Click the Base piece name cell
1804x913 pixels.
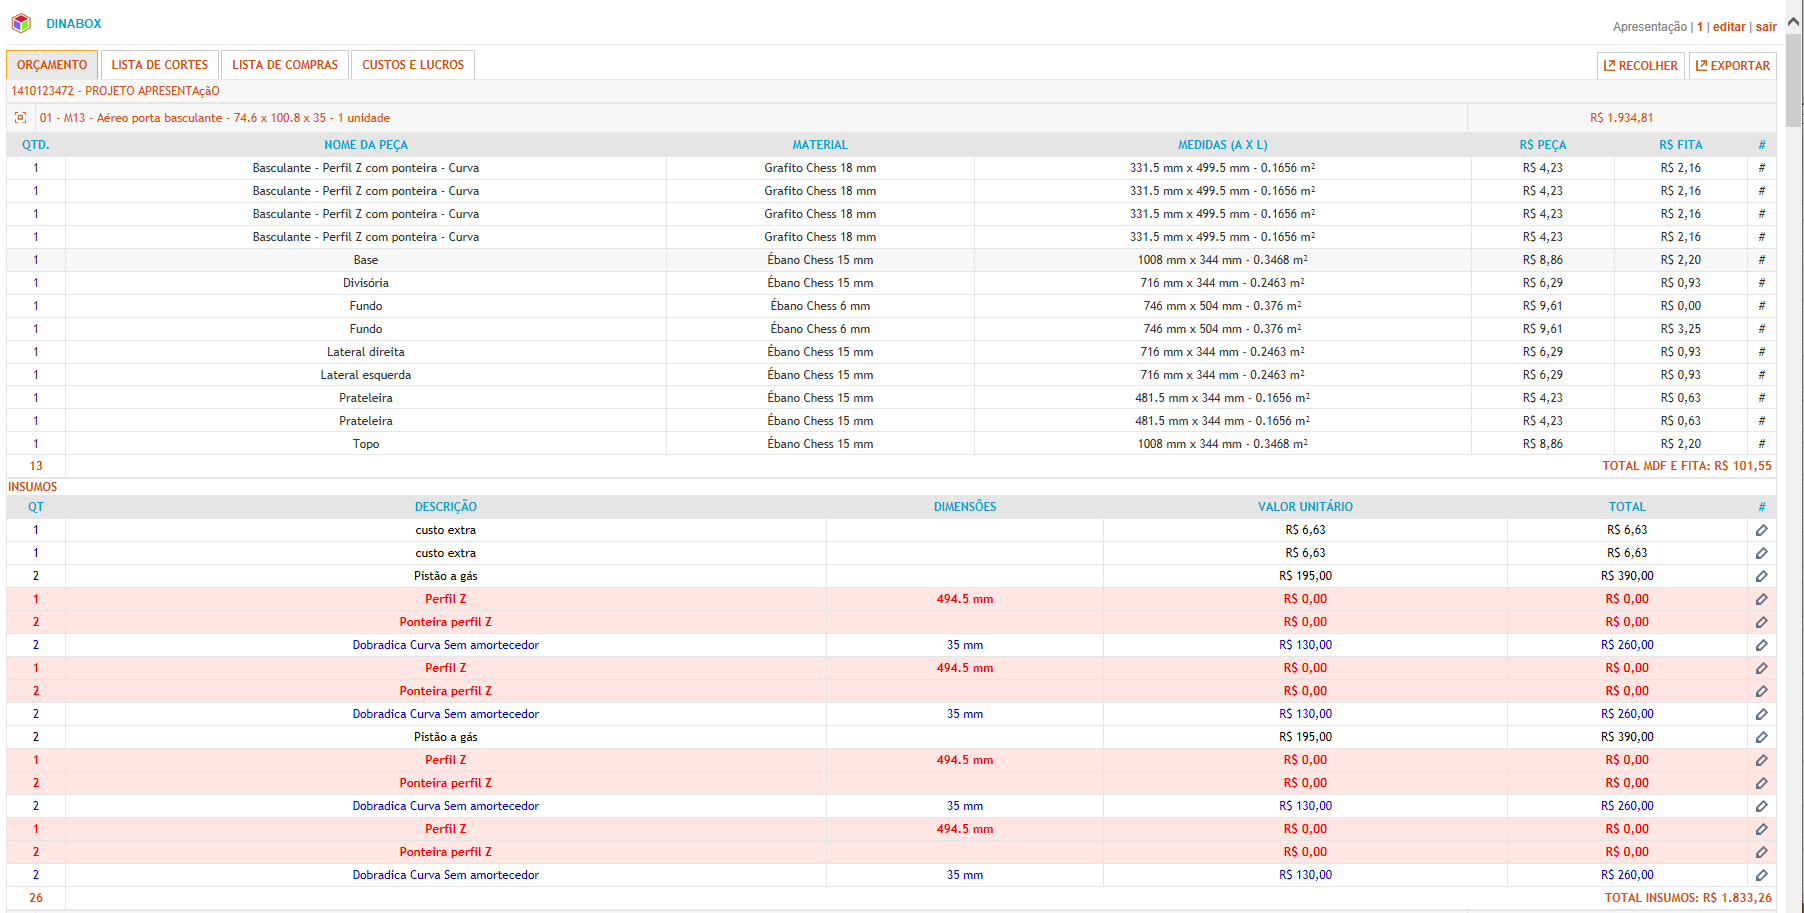(x=366, y=260)
